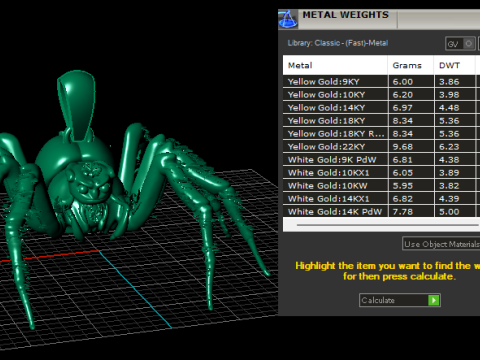Image resolution: width=480 pixels, height=360 pixels.
Task: Select the White Gold:14K PdW row
Action: (x=381, y=211)
